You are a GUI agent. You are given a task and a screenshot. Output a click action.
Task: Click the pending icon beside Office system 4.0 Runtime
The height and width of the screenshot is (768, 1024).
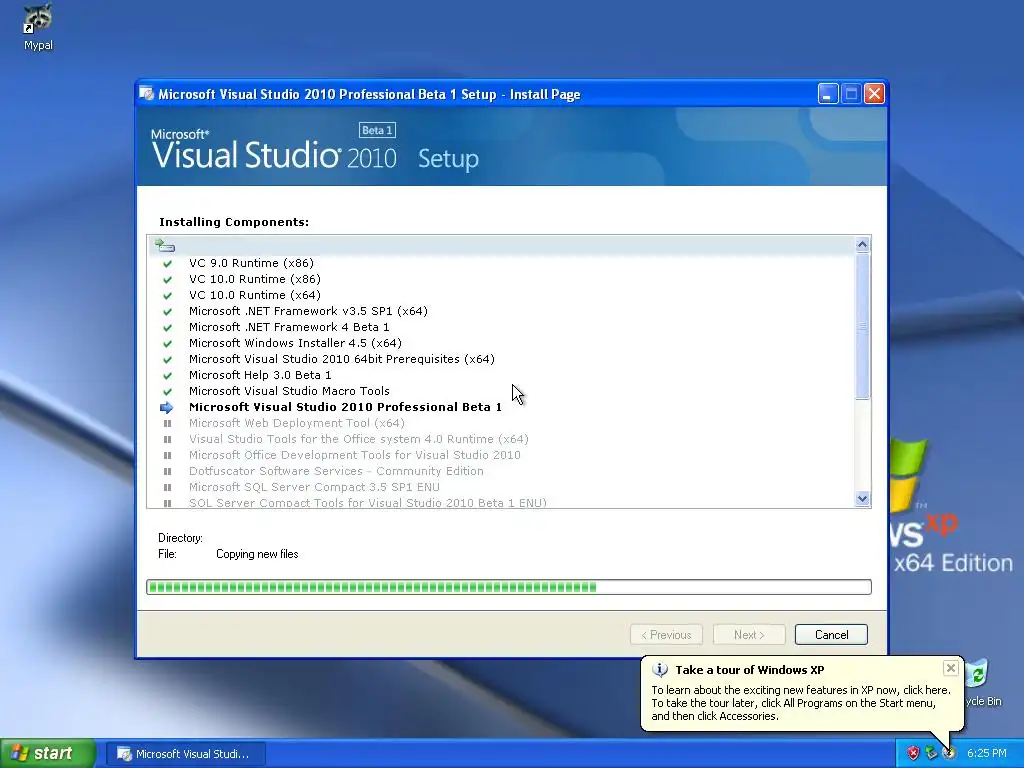167,440
